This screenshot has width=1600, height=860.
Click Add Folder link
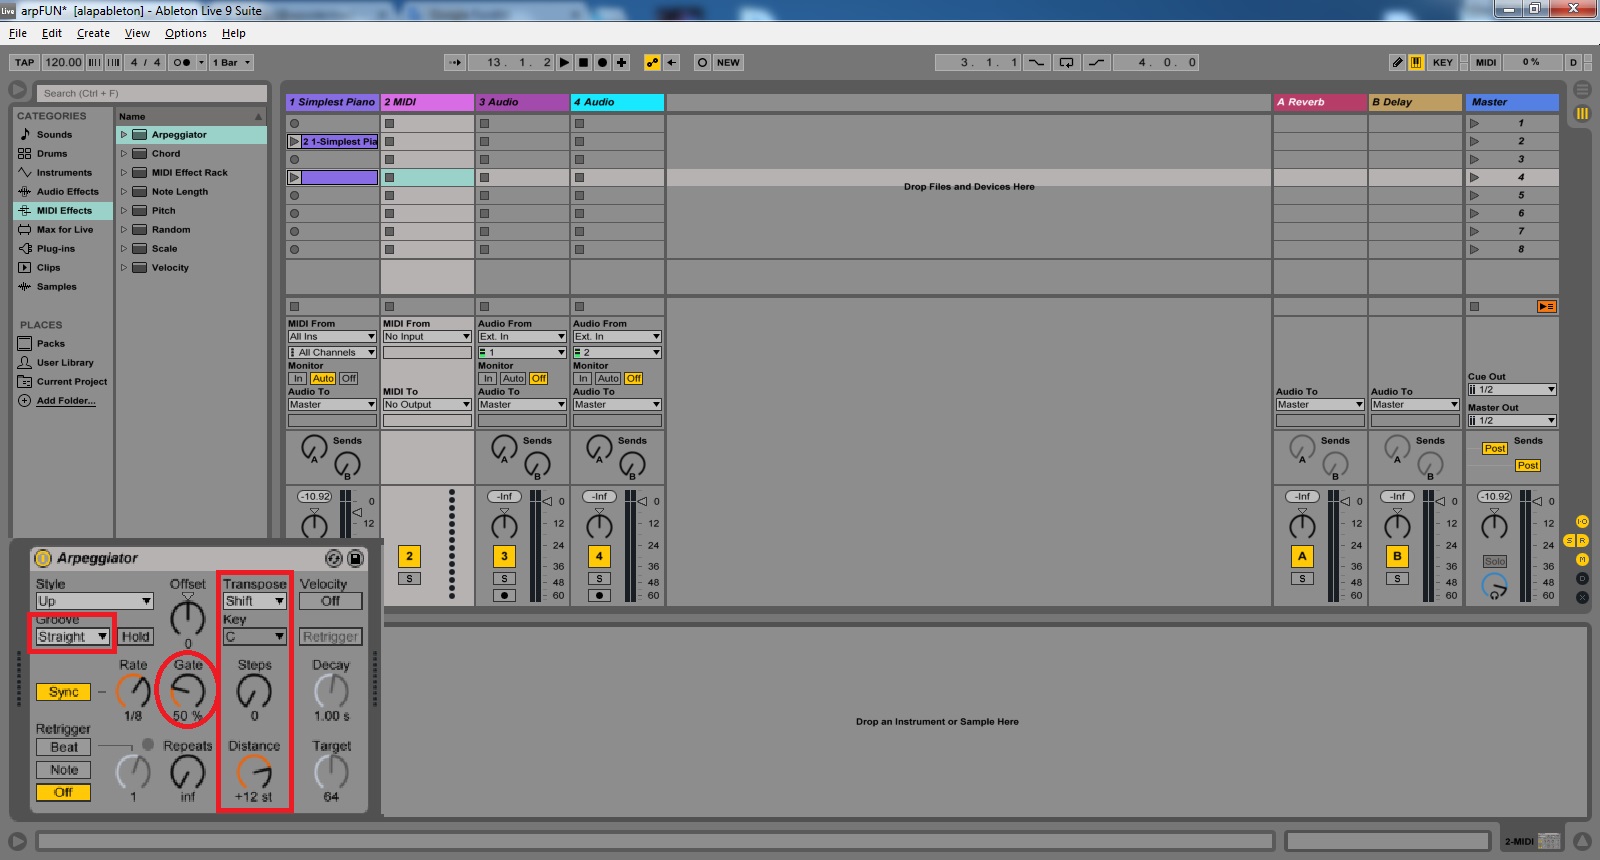click(x=66, y=400)
